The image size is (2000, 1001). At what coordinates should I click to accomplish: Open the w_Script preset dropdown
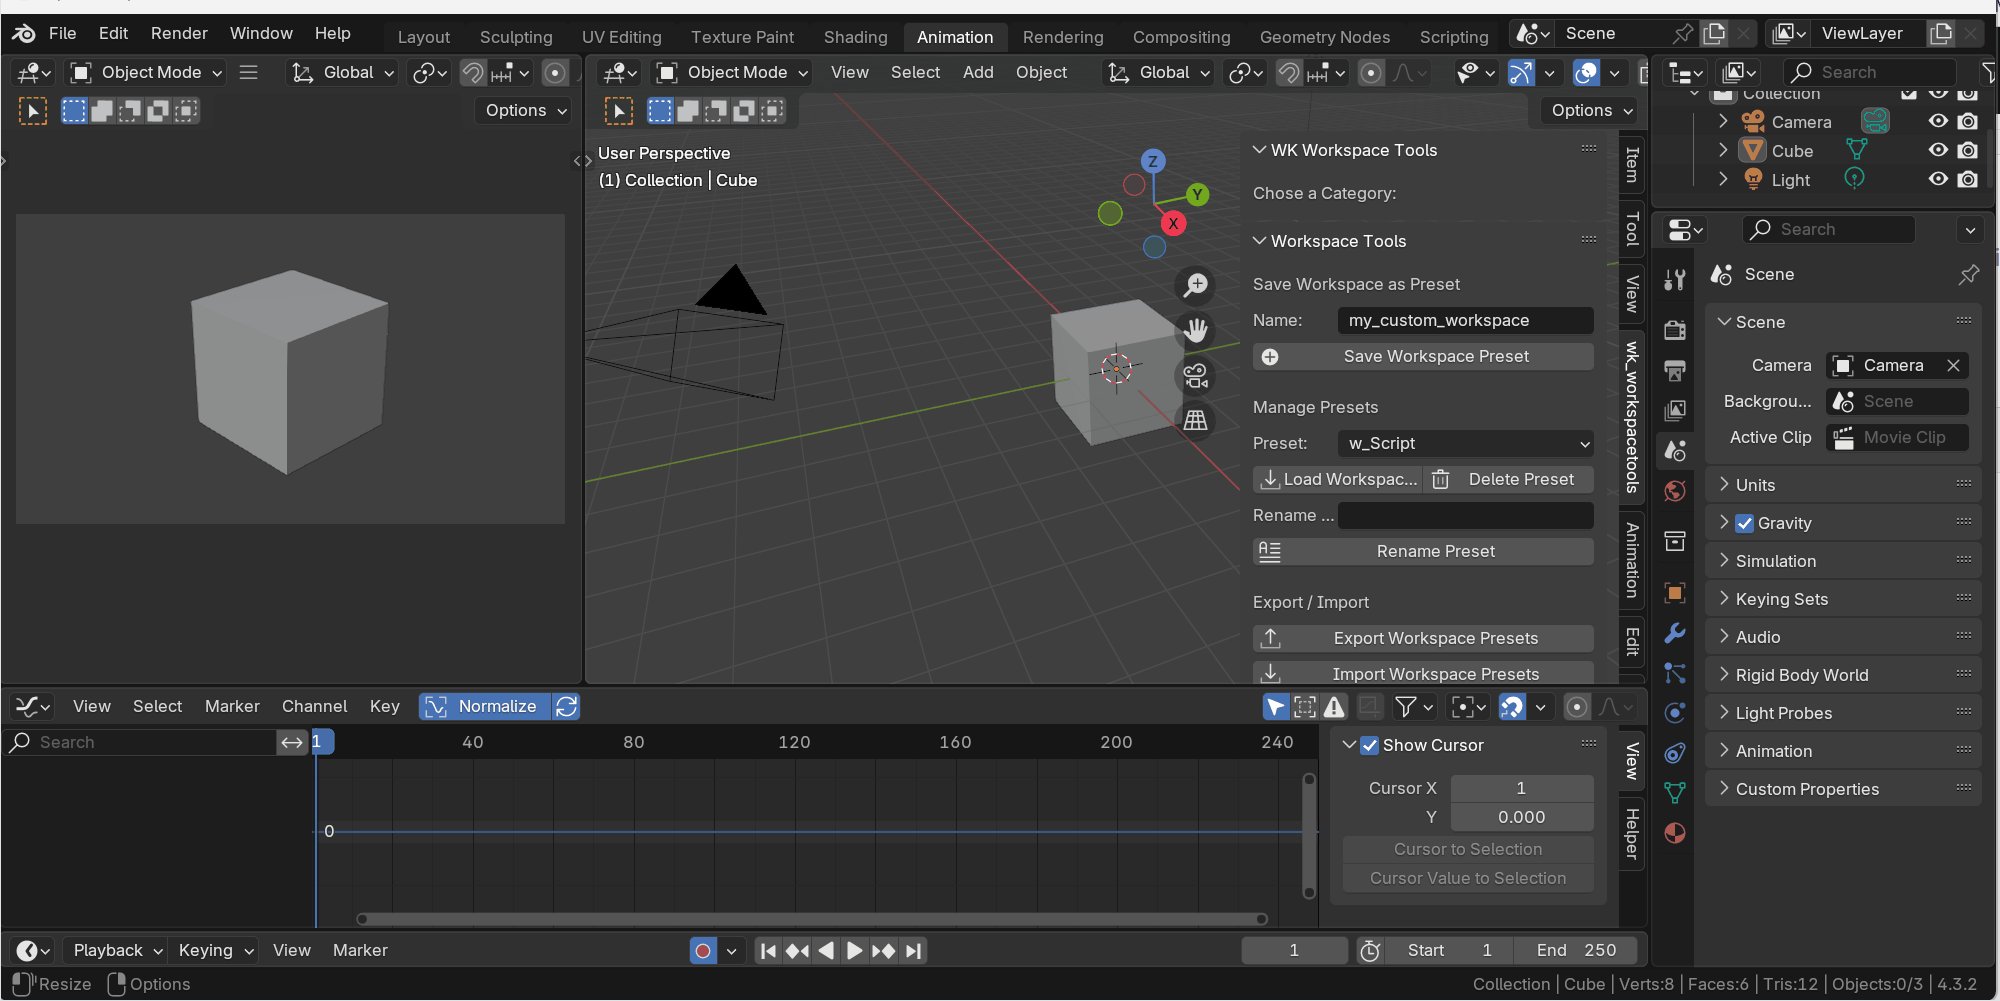click(1465, 443)
